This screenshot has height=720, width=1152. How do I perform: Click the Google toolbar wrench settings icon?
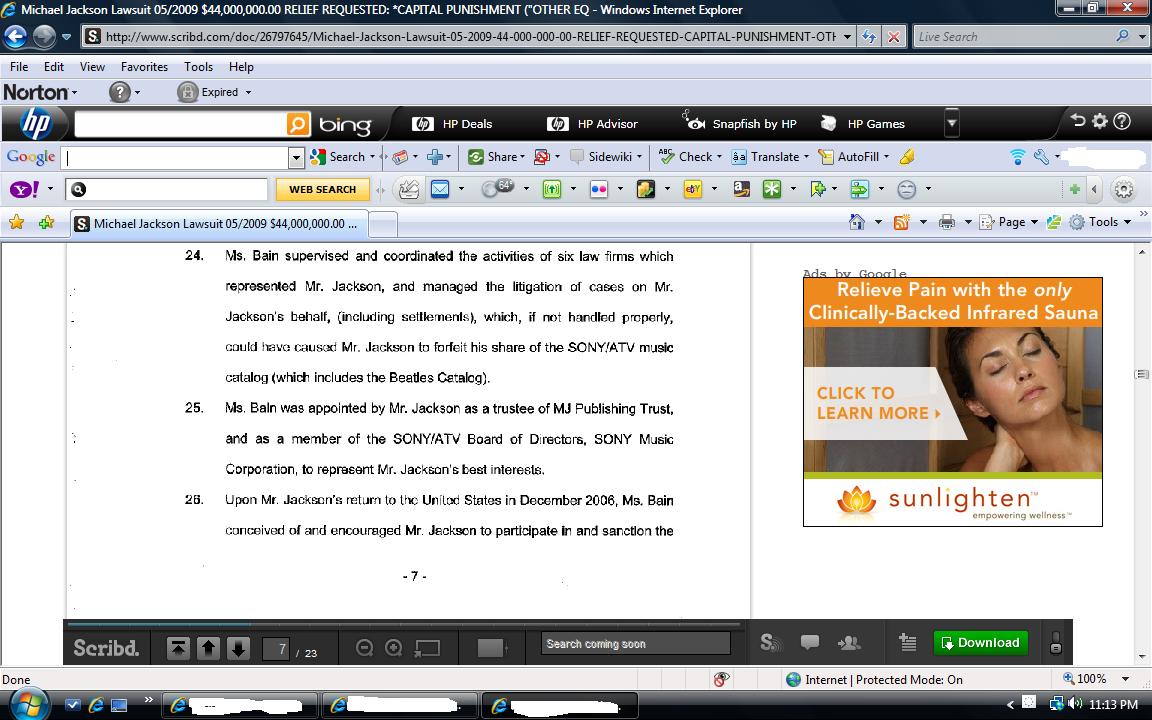pos(1040,156)
